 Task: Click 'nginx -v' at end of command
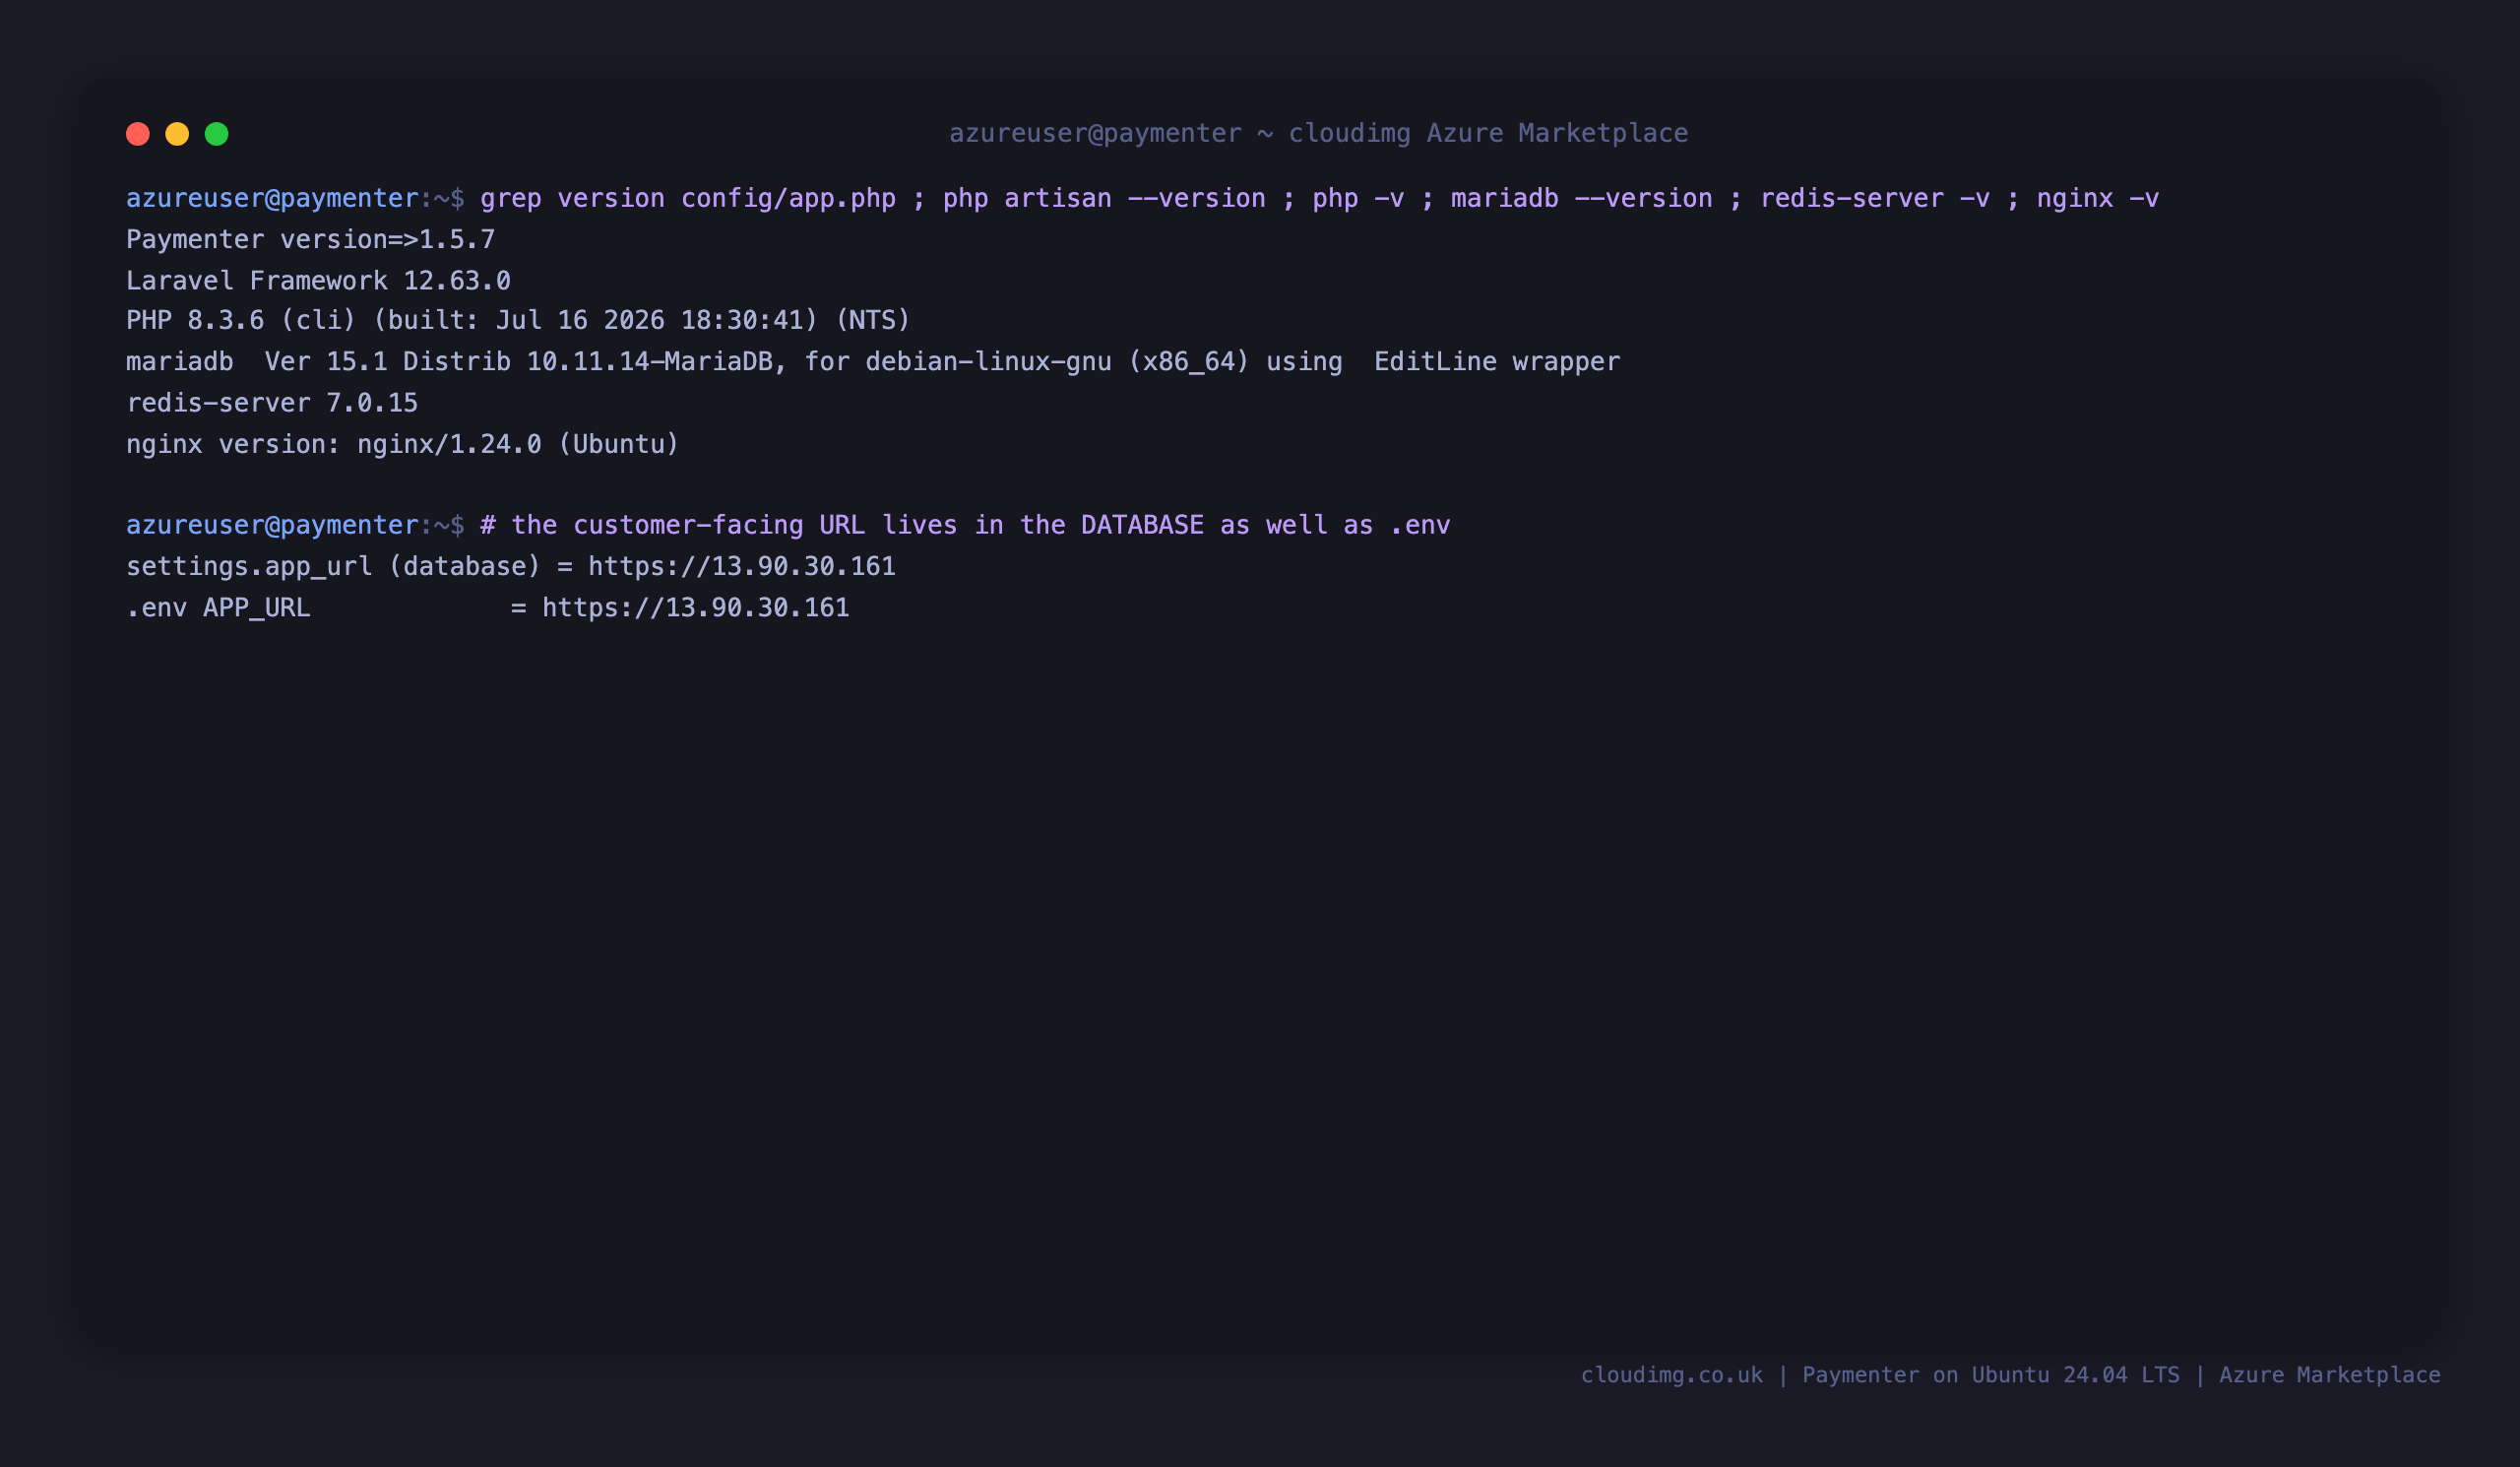pyautogui.click(x=2097, y=198)
